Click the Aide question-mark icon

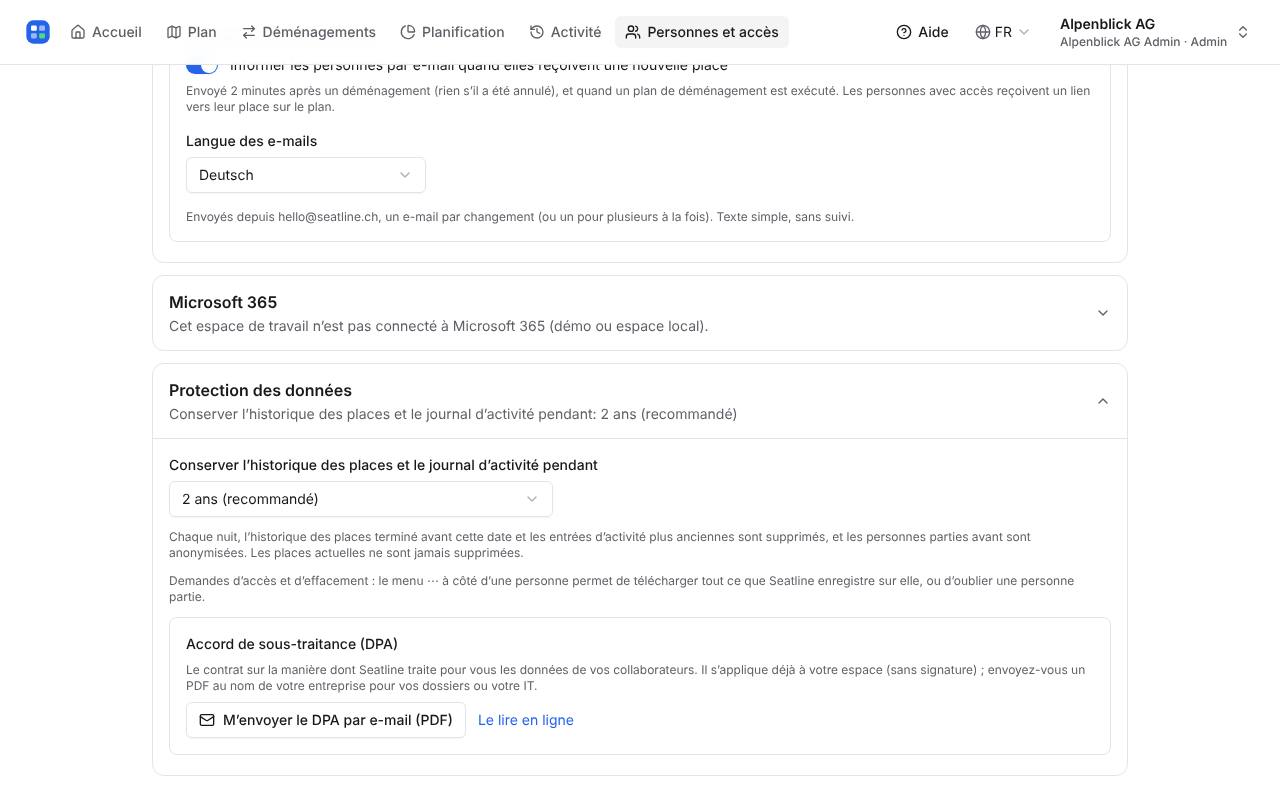pyautogui.click(x=904, y=32)
